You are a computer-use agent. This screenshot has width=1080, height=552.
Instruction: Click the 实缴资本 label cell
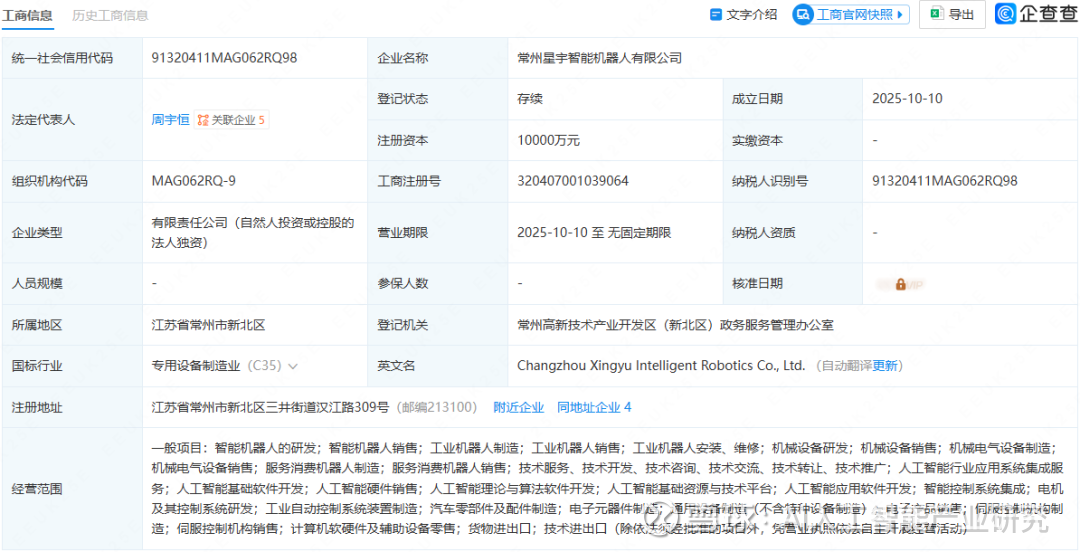793,140
